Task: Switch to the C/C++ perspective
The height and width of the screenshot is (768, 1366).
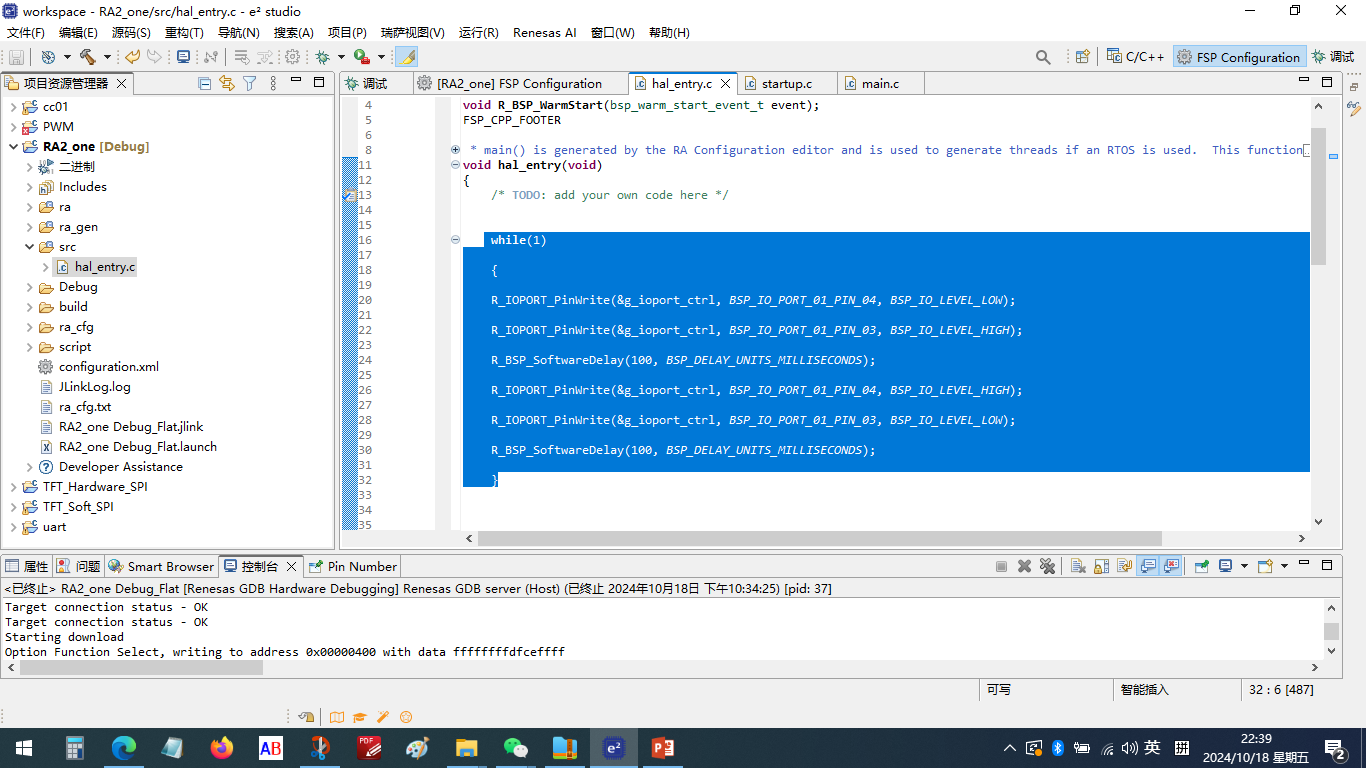Action: click(x=1136, y=57)
